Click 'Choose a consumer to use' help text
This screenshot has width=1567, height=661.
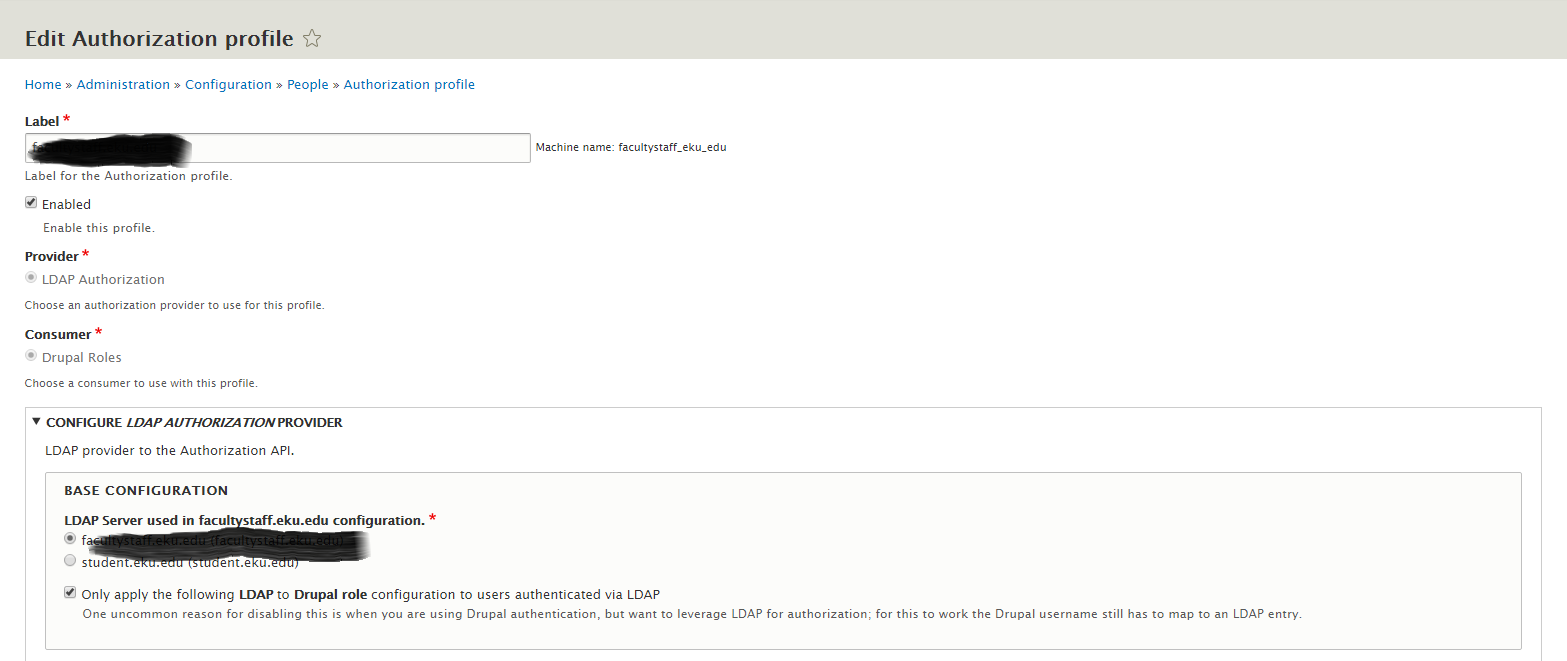(x=141, y=383)
